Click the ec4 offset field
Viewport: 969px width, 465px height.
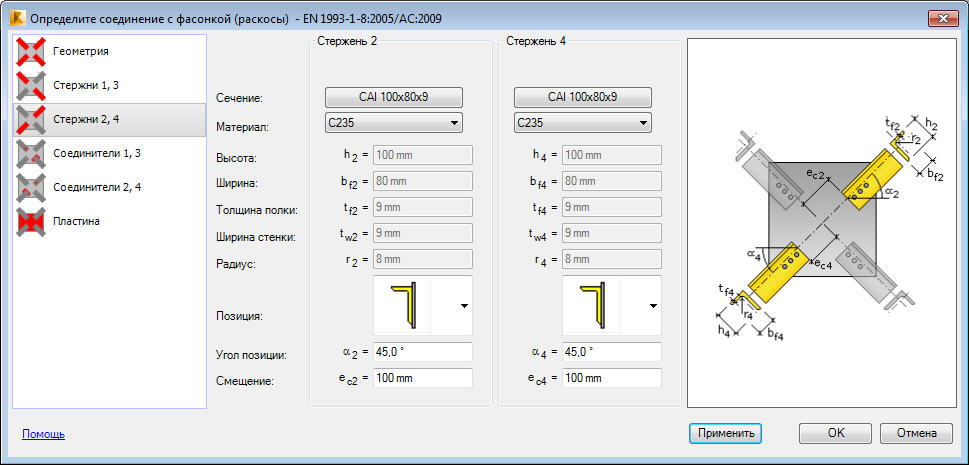tap(612, 378)
